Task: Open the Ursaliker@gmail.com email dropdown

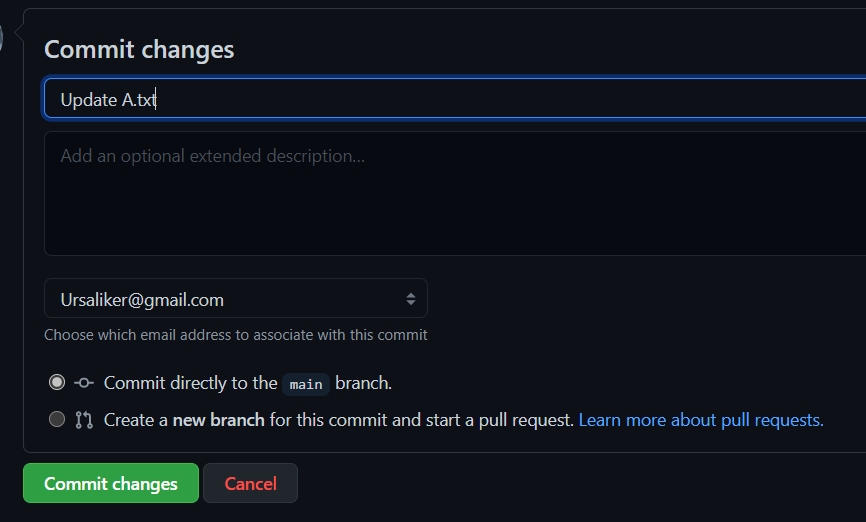Action: tap(235, 299)
